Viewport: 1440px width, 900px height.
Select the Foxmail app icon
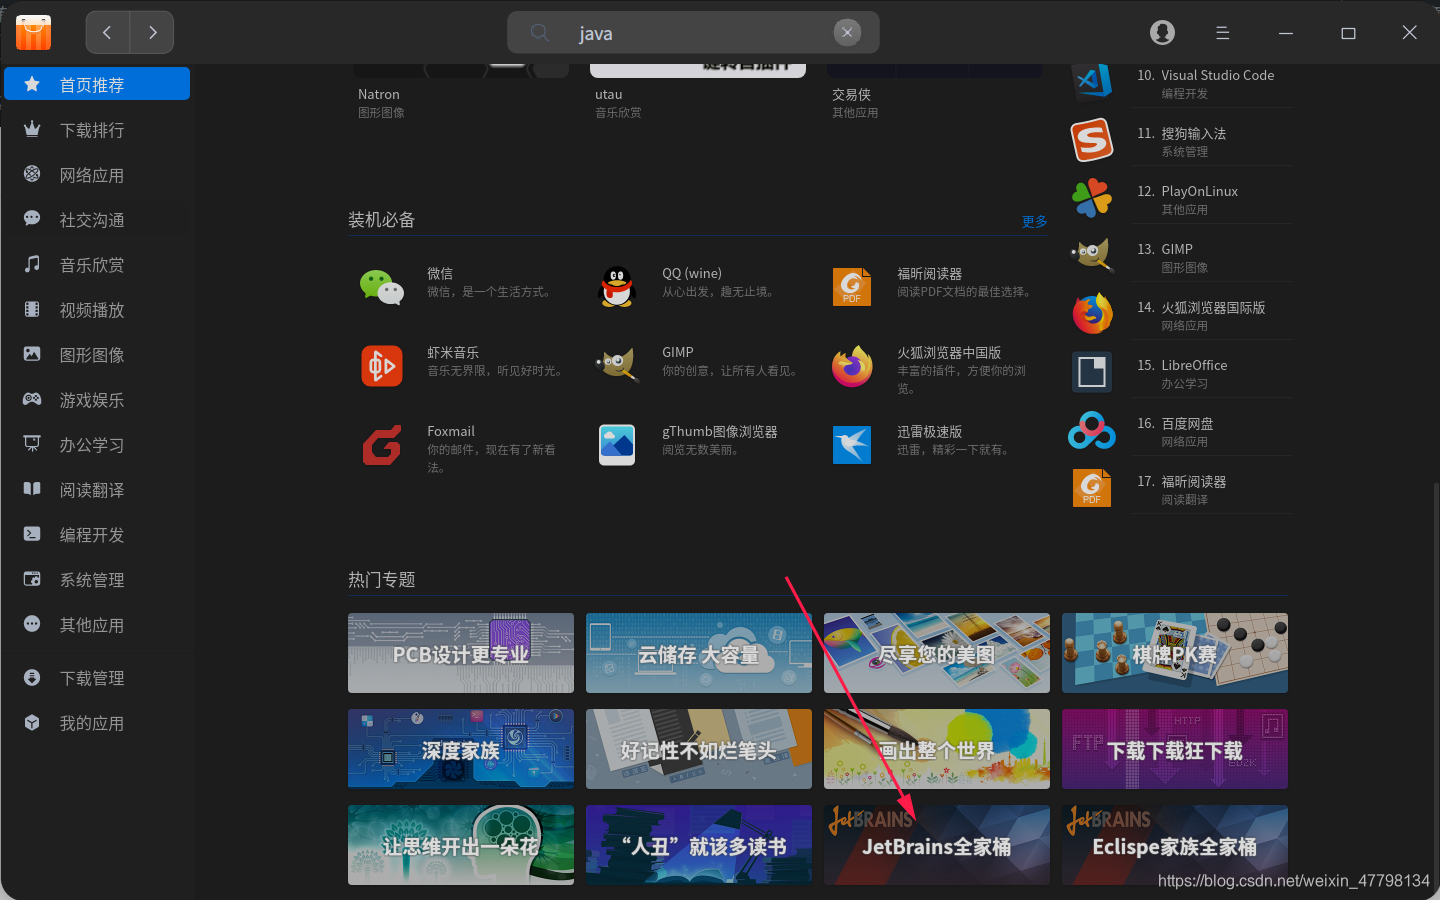click(381, 445)
